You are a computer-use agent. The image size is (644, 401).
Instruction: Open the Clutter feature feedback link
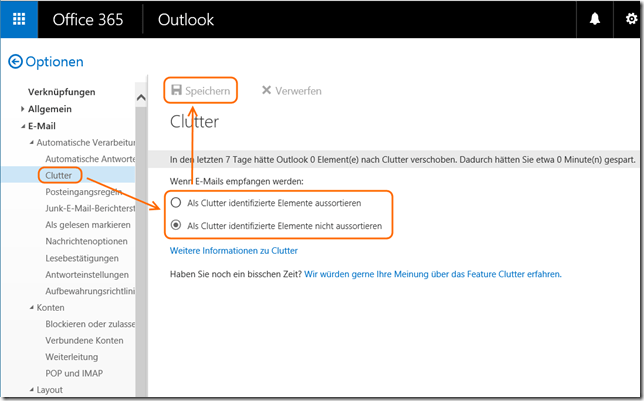pos(433,273)
